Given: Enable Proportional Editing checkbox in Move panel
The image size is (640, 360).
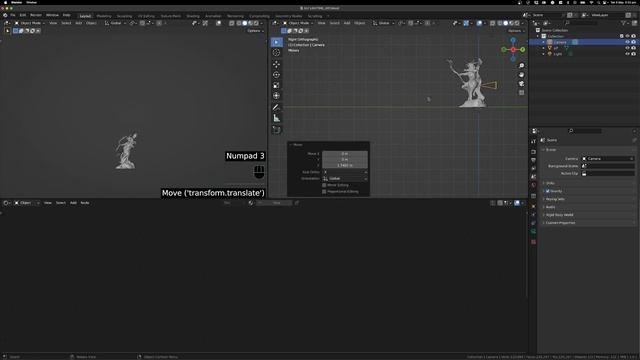Looking at the screenshot, I should (324, 191).
